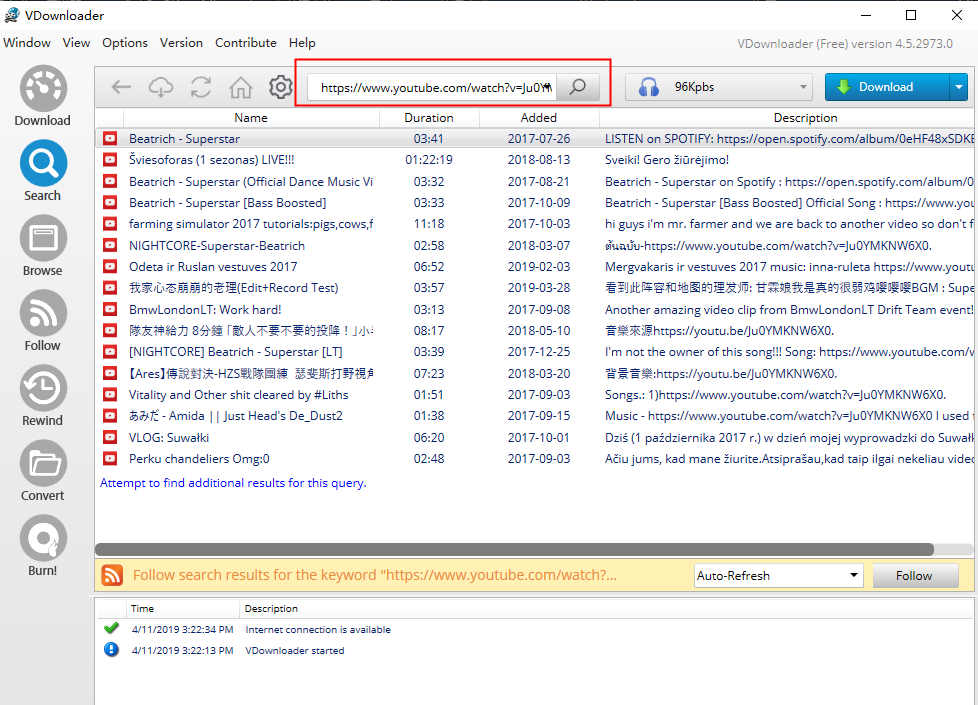Click the added date 2019-03-28 cell

click(x=539, y=288)
